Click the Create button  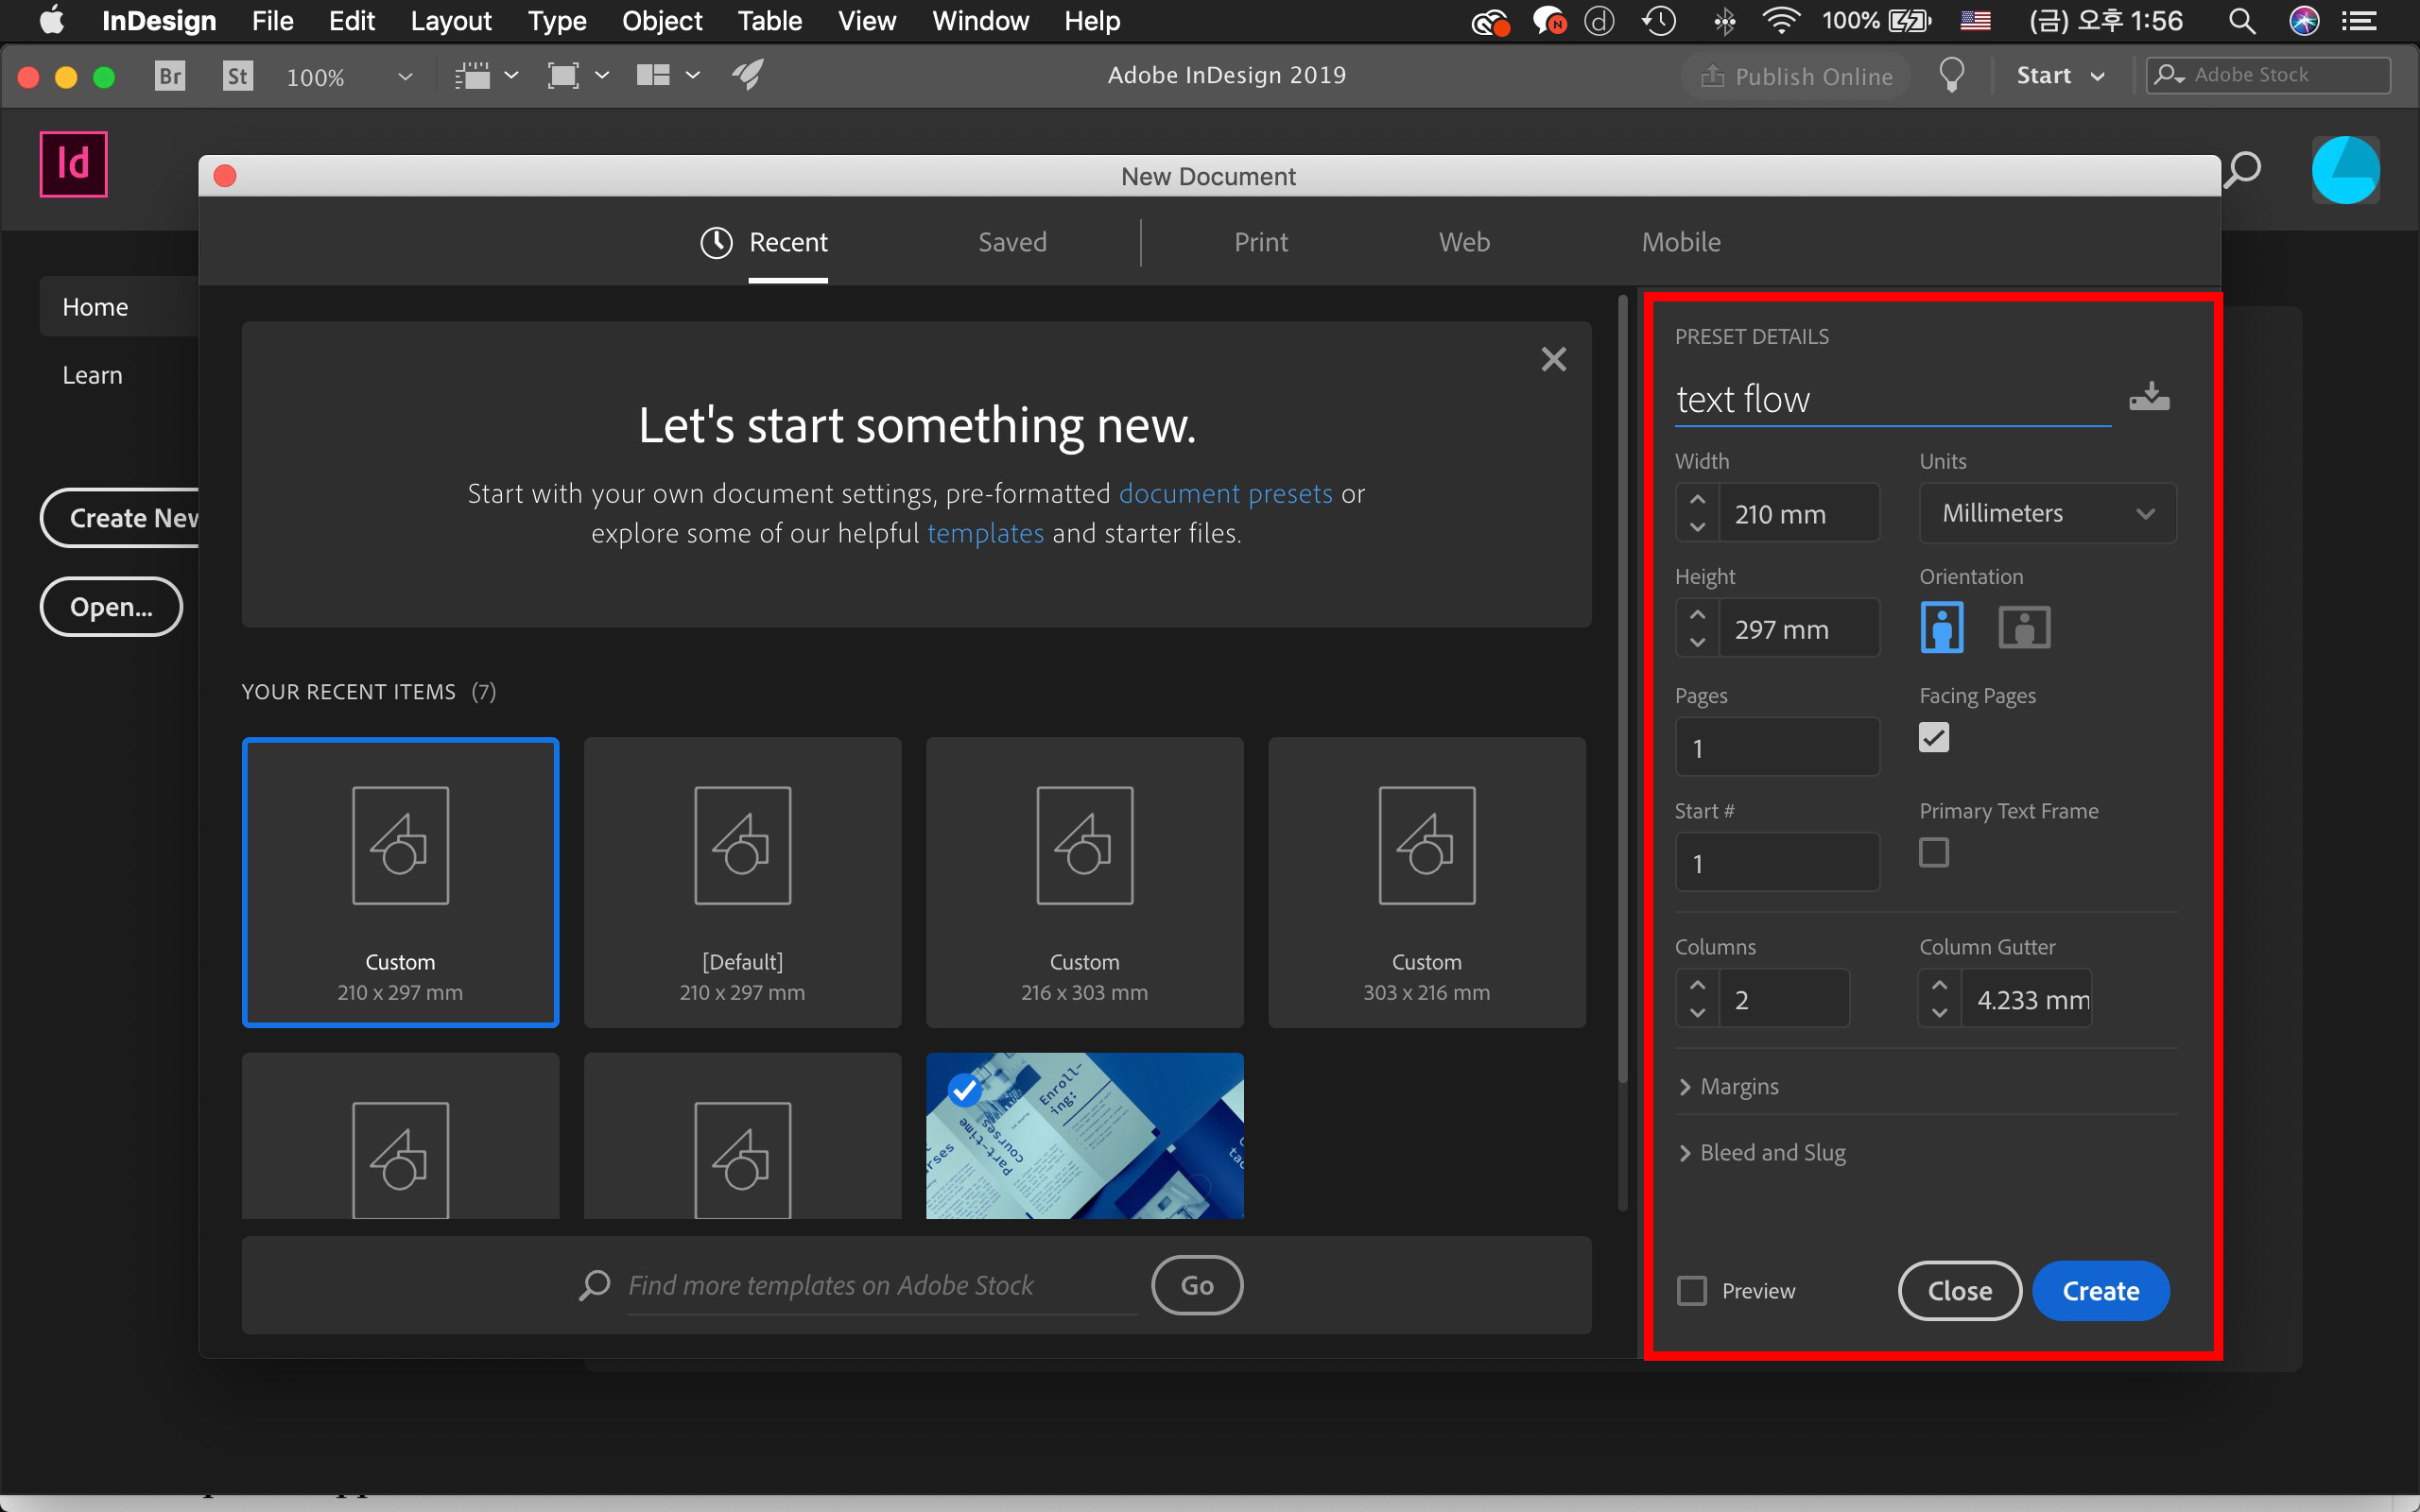point(2101,1291)
